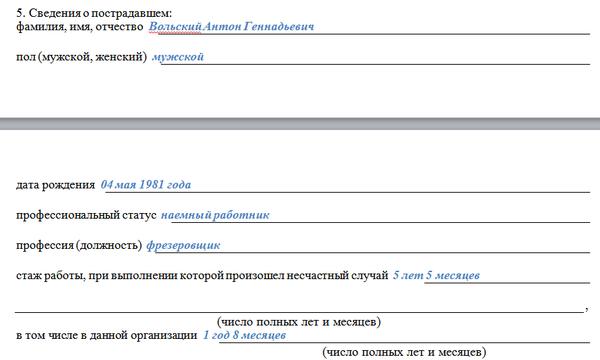Click the last hint "(число полных лет и месяцев)" at bottom

pos(404,352)
